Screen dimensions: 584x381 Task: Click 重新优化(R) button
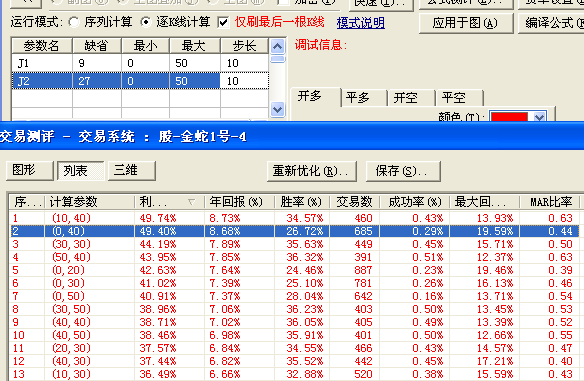click(x=311, y=171)
